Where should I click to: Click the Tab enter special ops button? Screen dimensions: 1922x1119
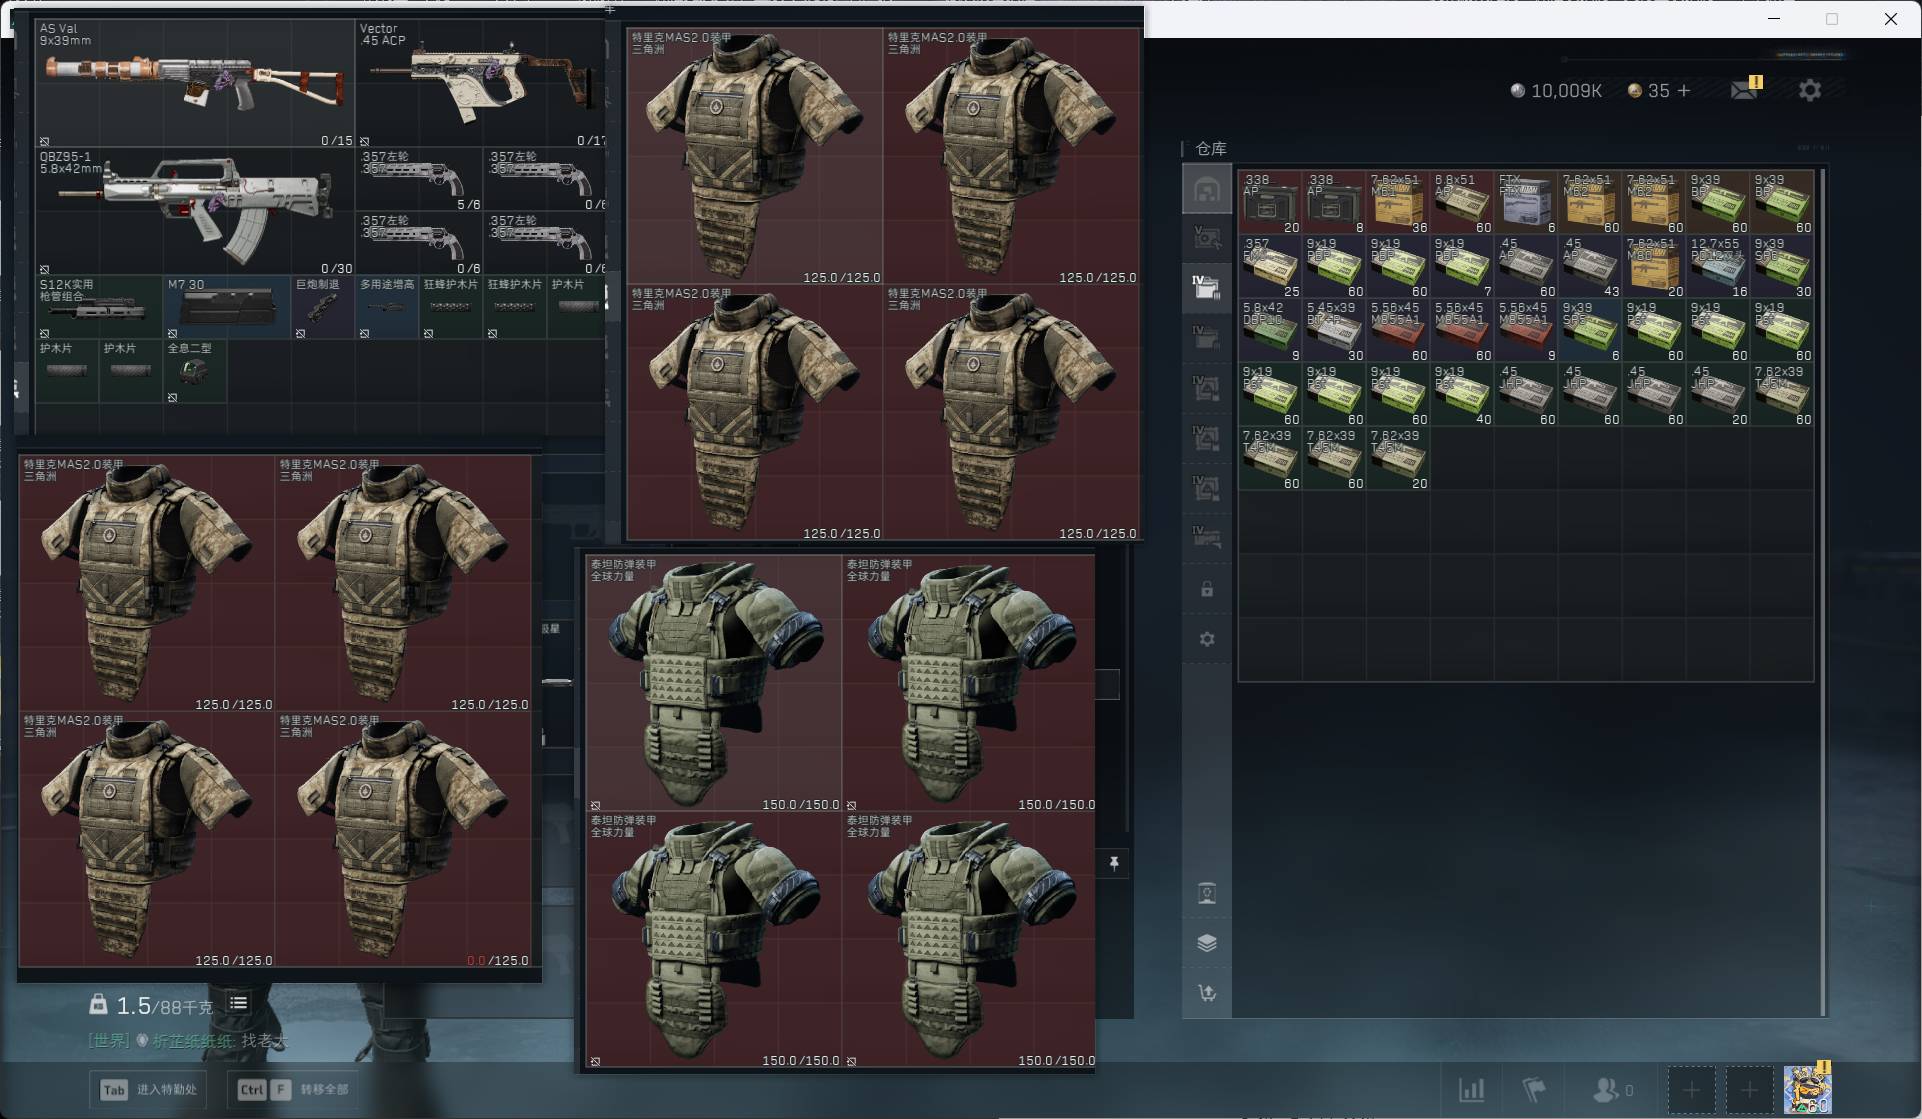148,1089
